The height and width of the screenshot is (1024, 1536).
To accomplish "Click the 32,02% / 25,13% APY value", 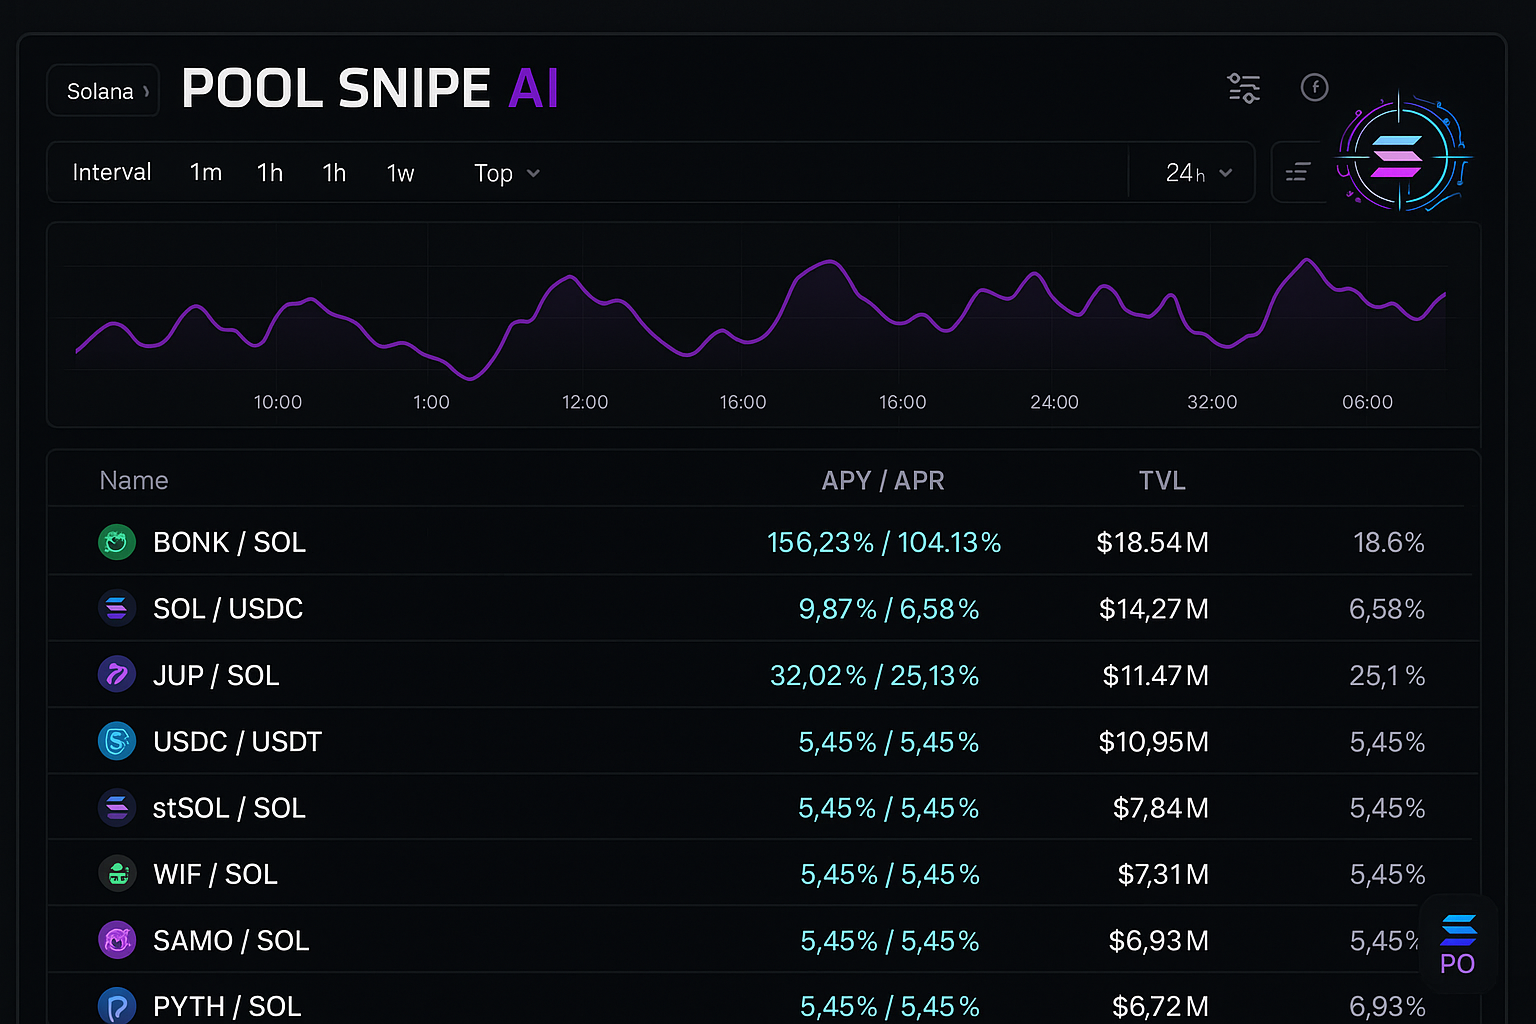I will [875, 675].
